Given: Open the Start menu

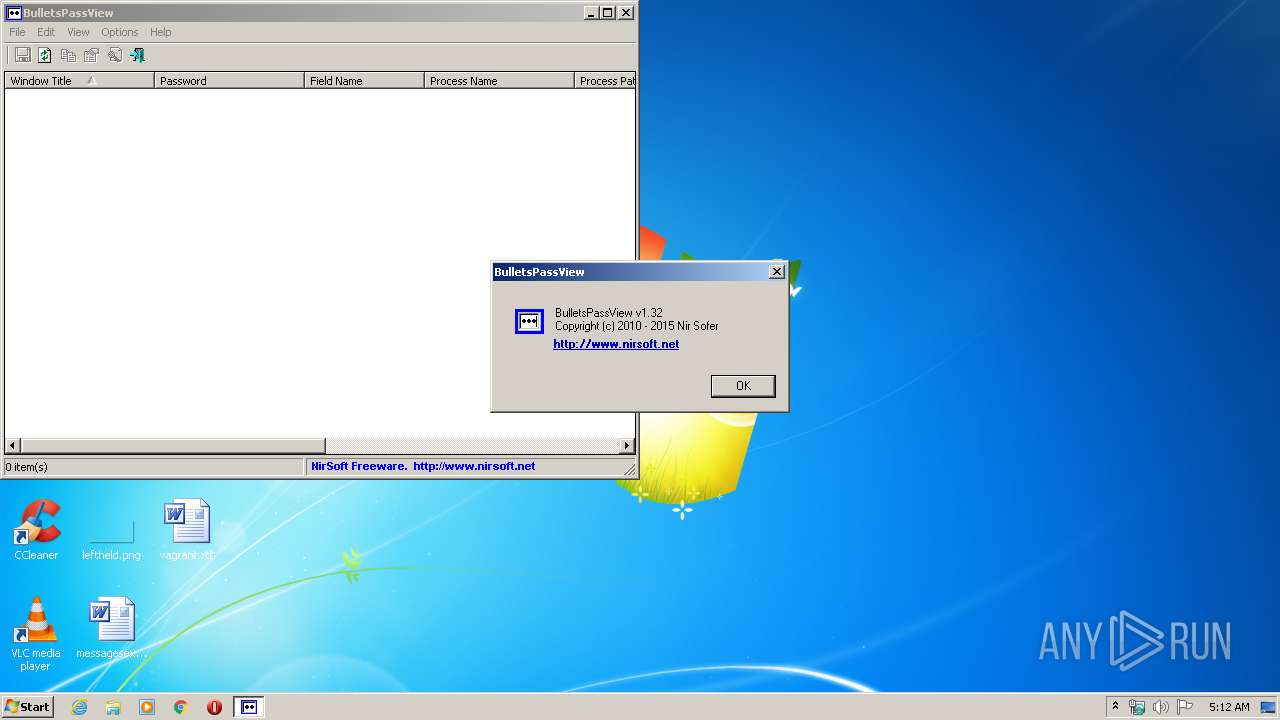Looking at the screenshot, I should 27,707.
